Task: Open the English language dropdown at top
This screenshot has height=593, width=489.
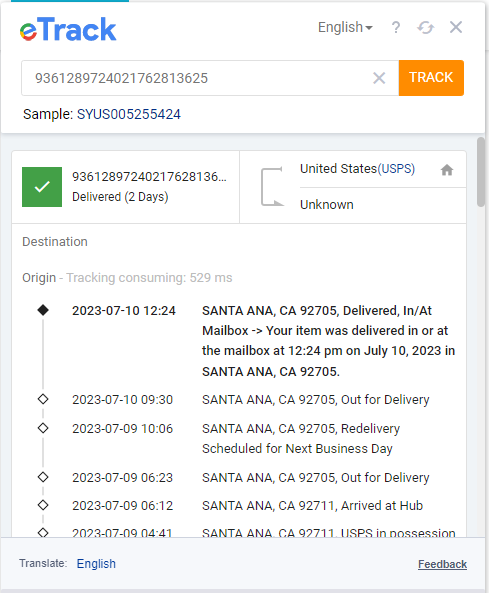Action: (x=345, y=27)
